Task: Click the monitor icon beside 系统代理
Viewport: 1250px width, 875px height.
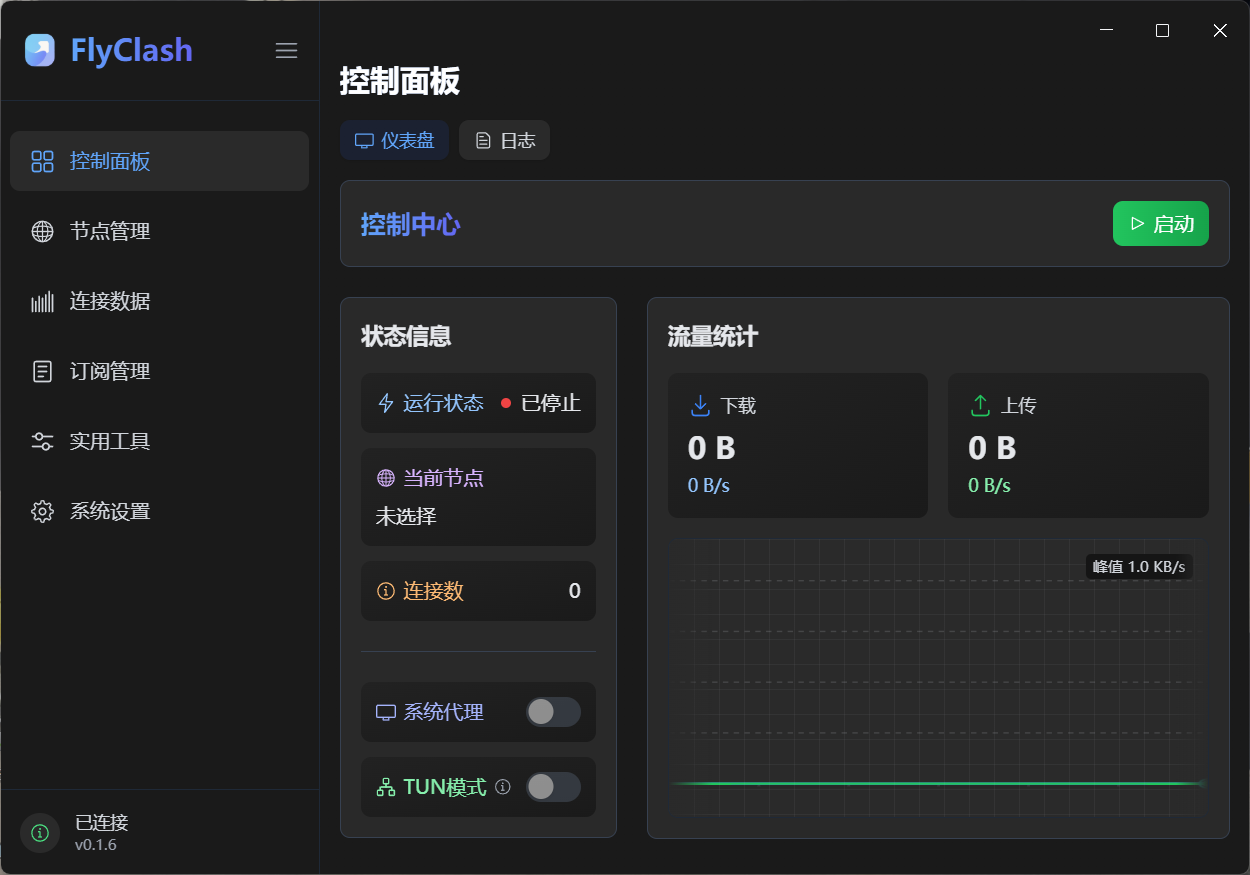Action: tap(386, 712)
